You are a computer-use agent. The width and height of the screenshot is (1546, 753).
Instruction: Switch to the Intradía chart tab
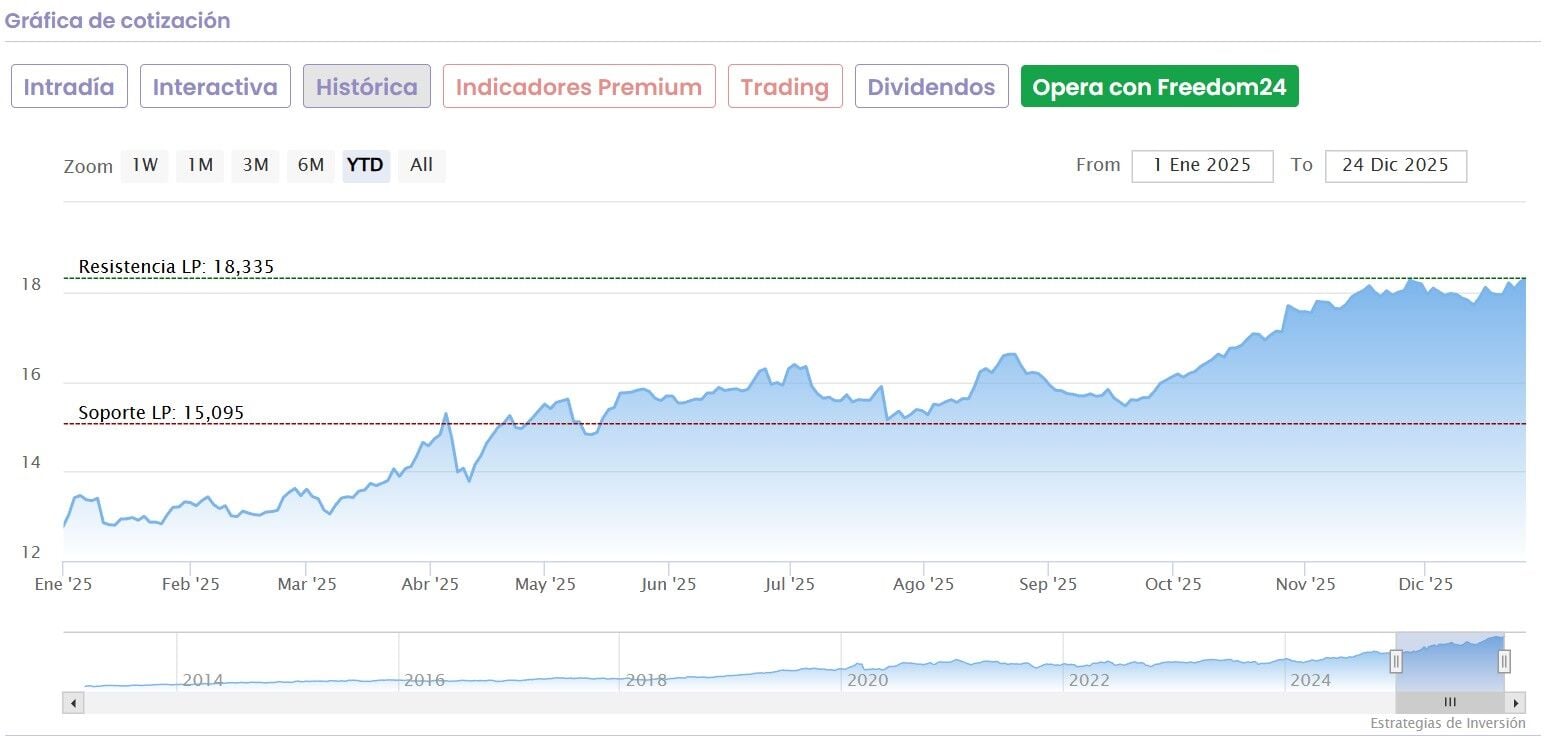69,87
